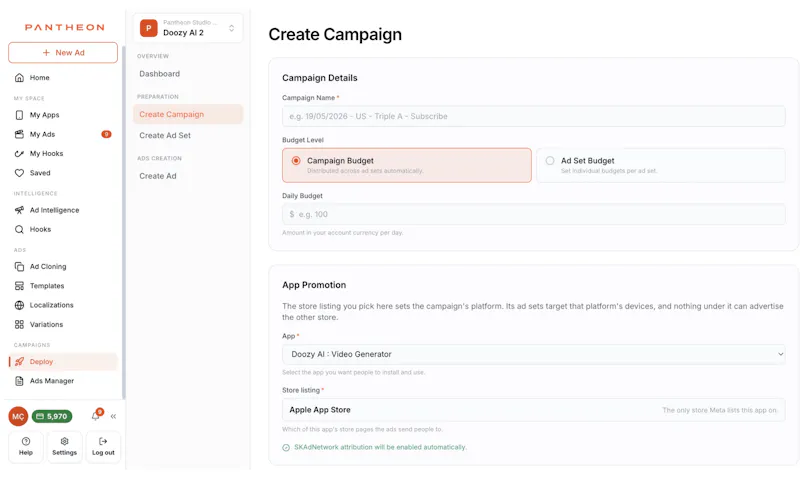800x479 pixels.
Task: Select the Campaign Budget radio option
Action: tap(407, 165)
